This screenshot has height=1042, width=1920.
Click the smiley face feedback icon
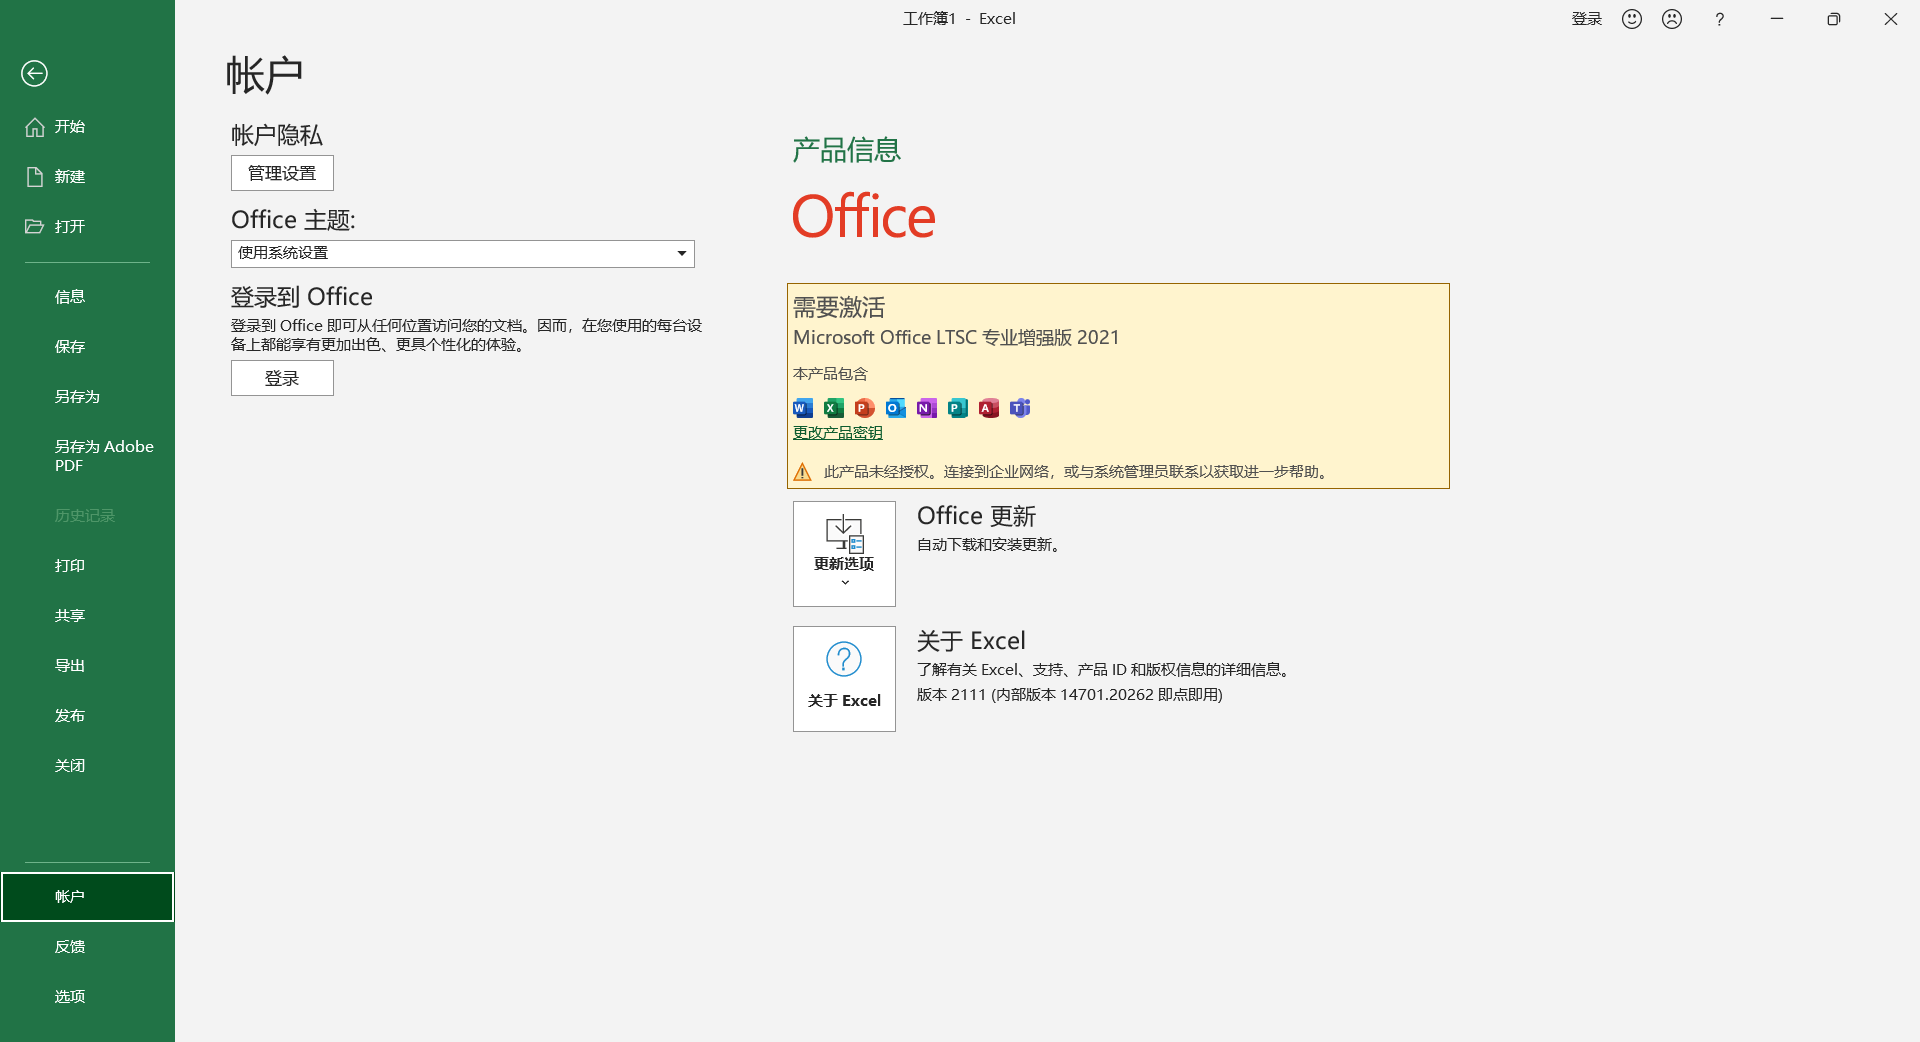(1632, 19)
